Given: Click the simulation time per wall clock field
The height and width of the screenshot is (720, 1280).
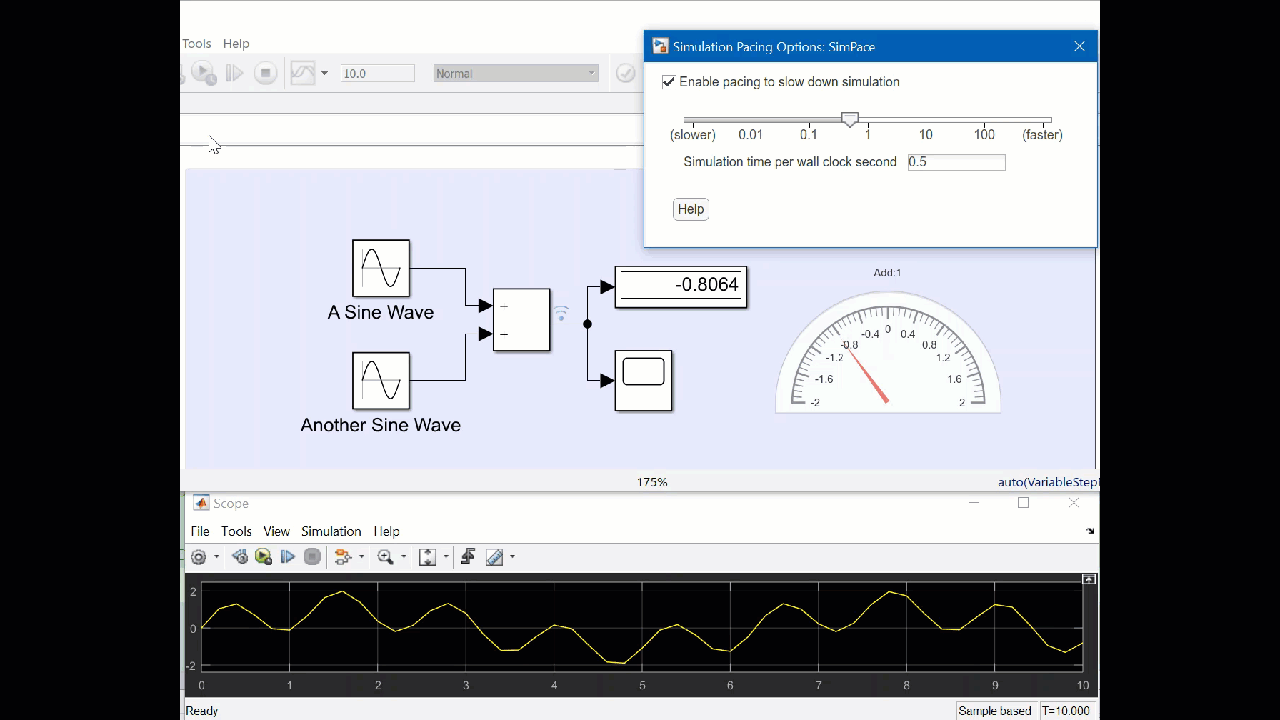Looking at the screenshot, I should (x=956, y=162).
